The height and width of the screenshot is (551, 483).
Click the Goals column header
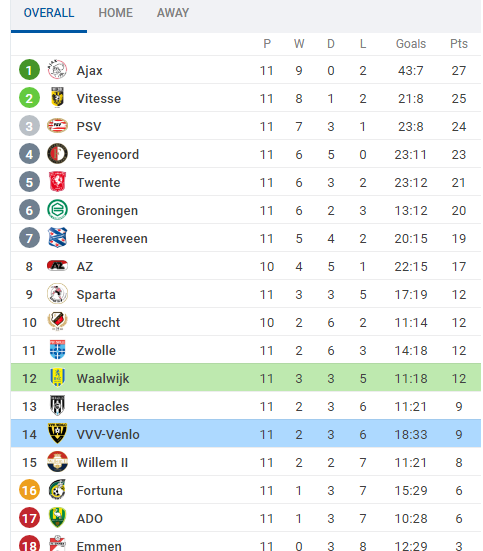(411, 44)
